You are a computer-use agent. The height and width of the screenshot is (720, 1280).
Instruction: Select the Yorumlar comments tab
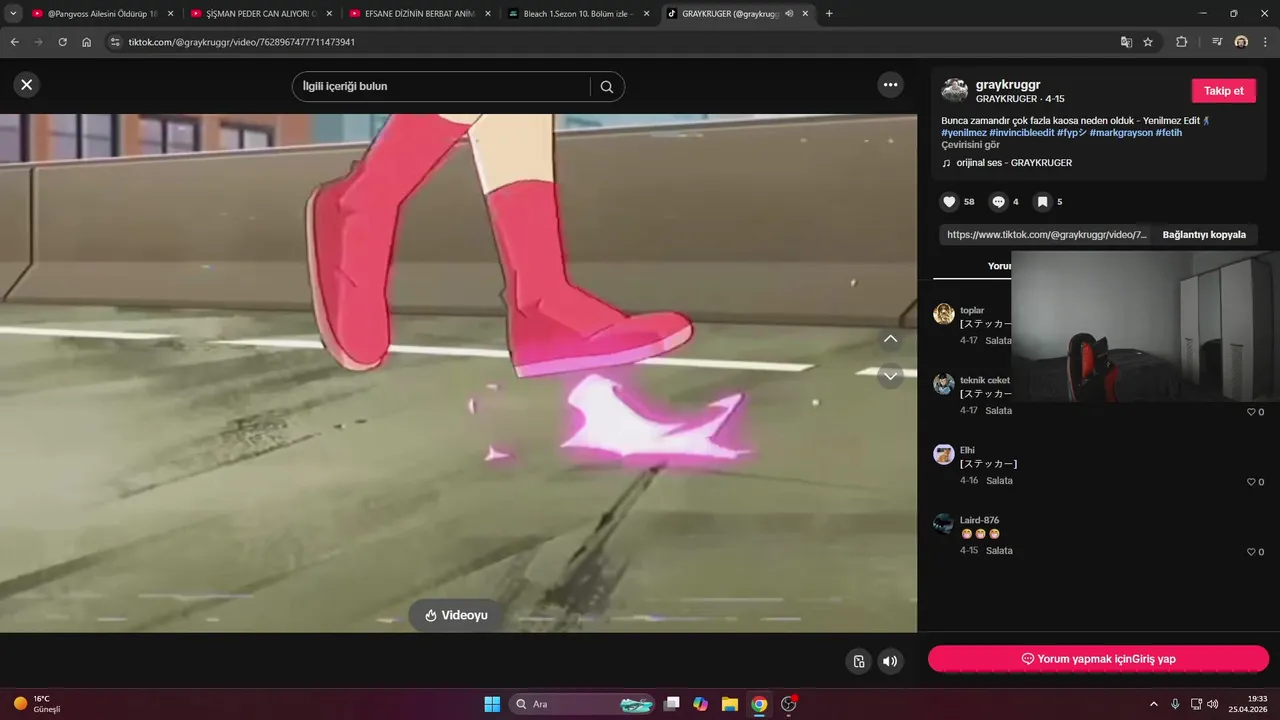[x=999, y=266]
